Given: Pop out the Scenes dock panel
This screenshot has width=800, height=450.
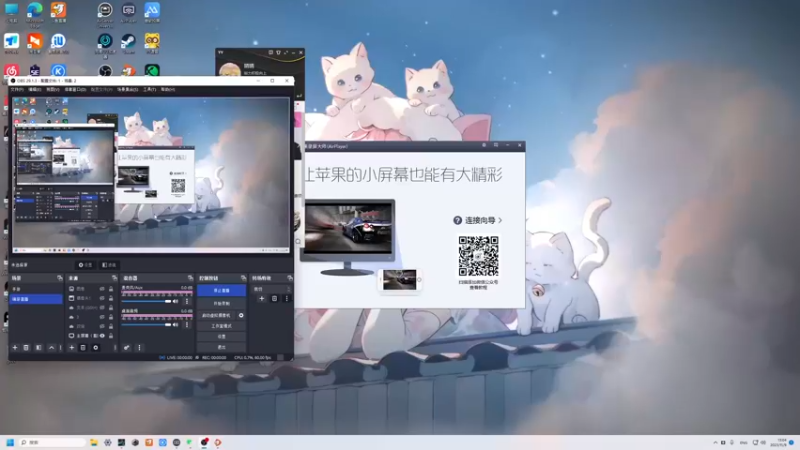Looking at the screenshot, I should [60, 278].
